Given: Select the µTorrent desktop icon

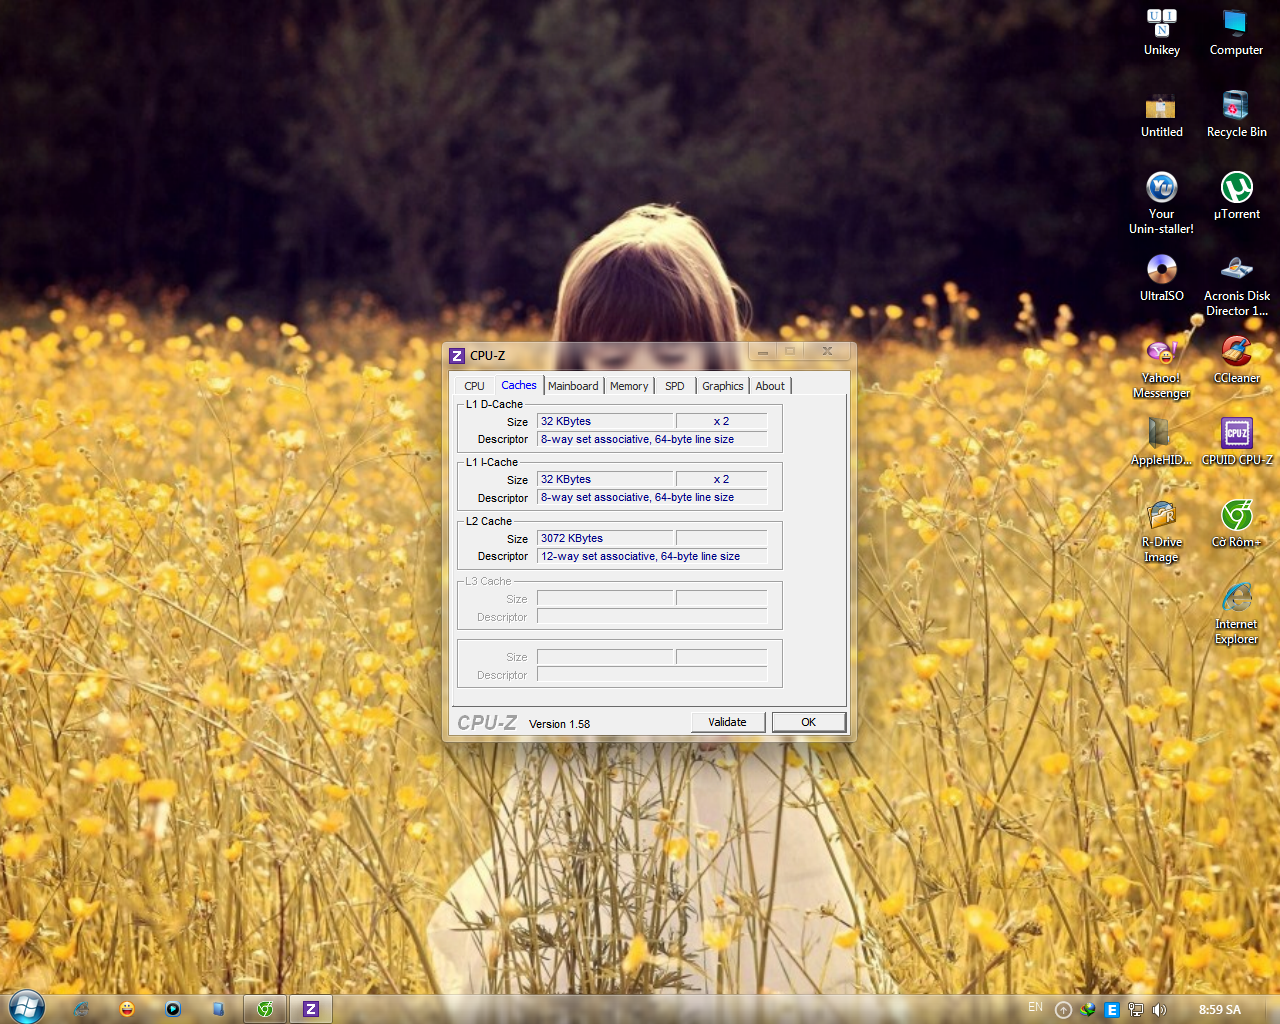Looking at the screenshot, I should click(1236, 197).
